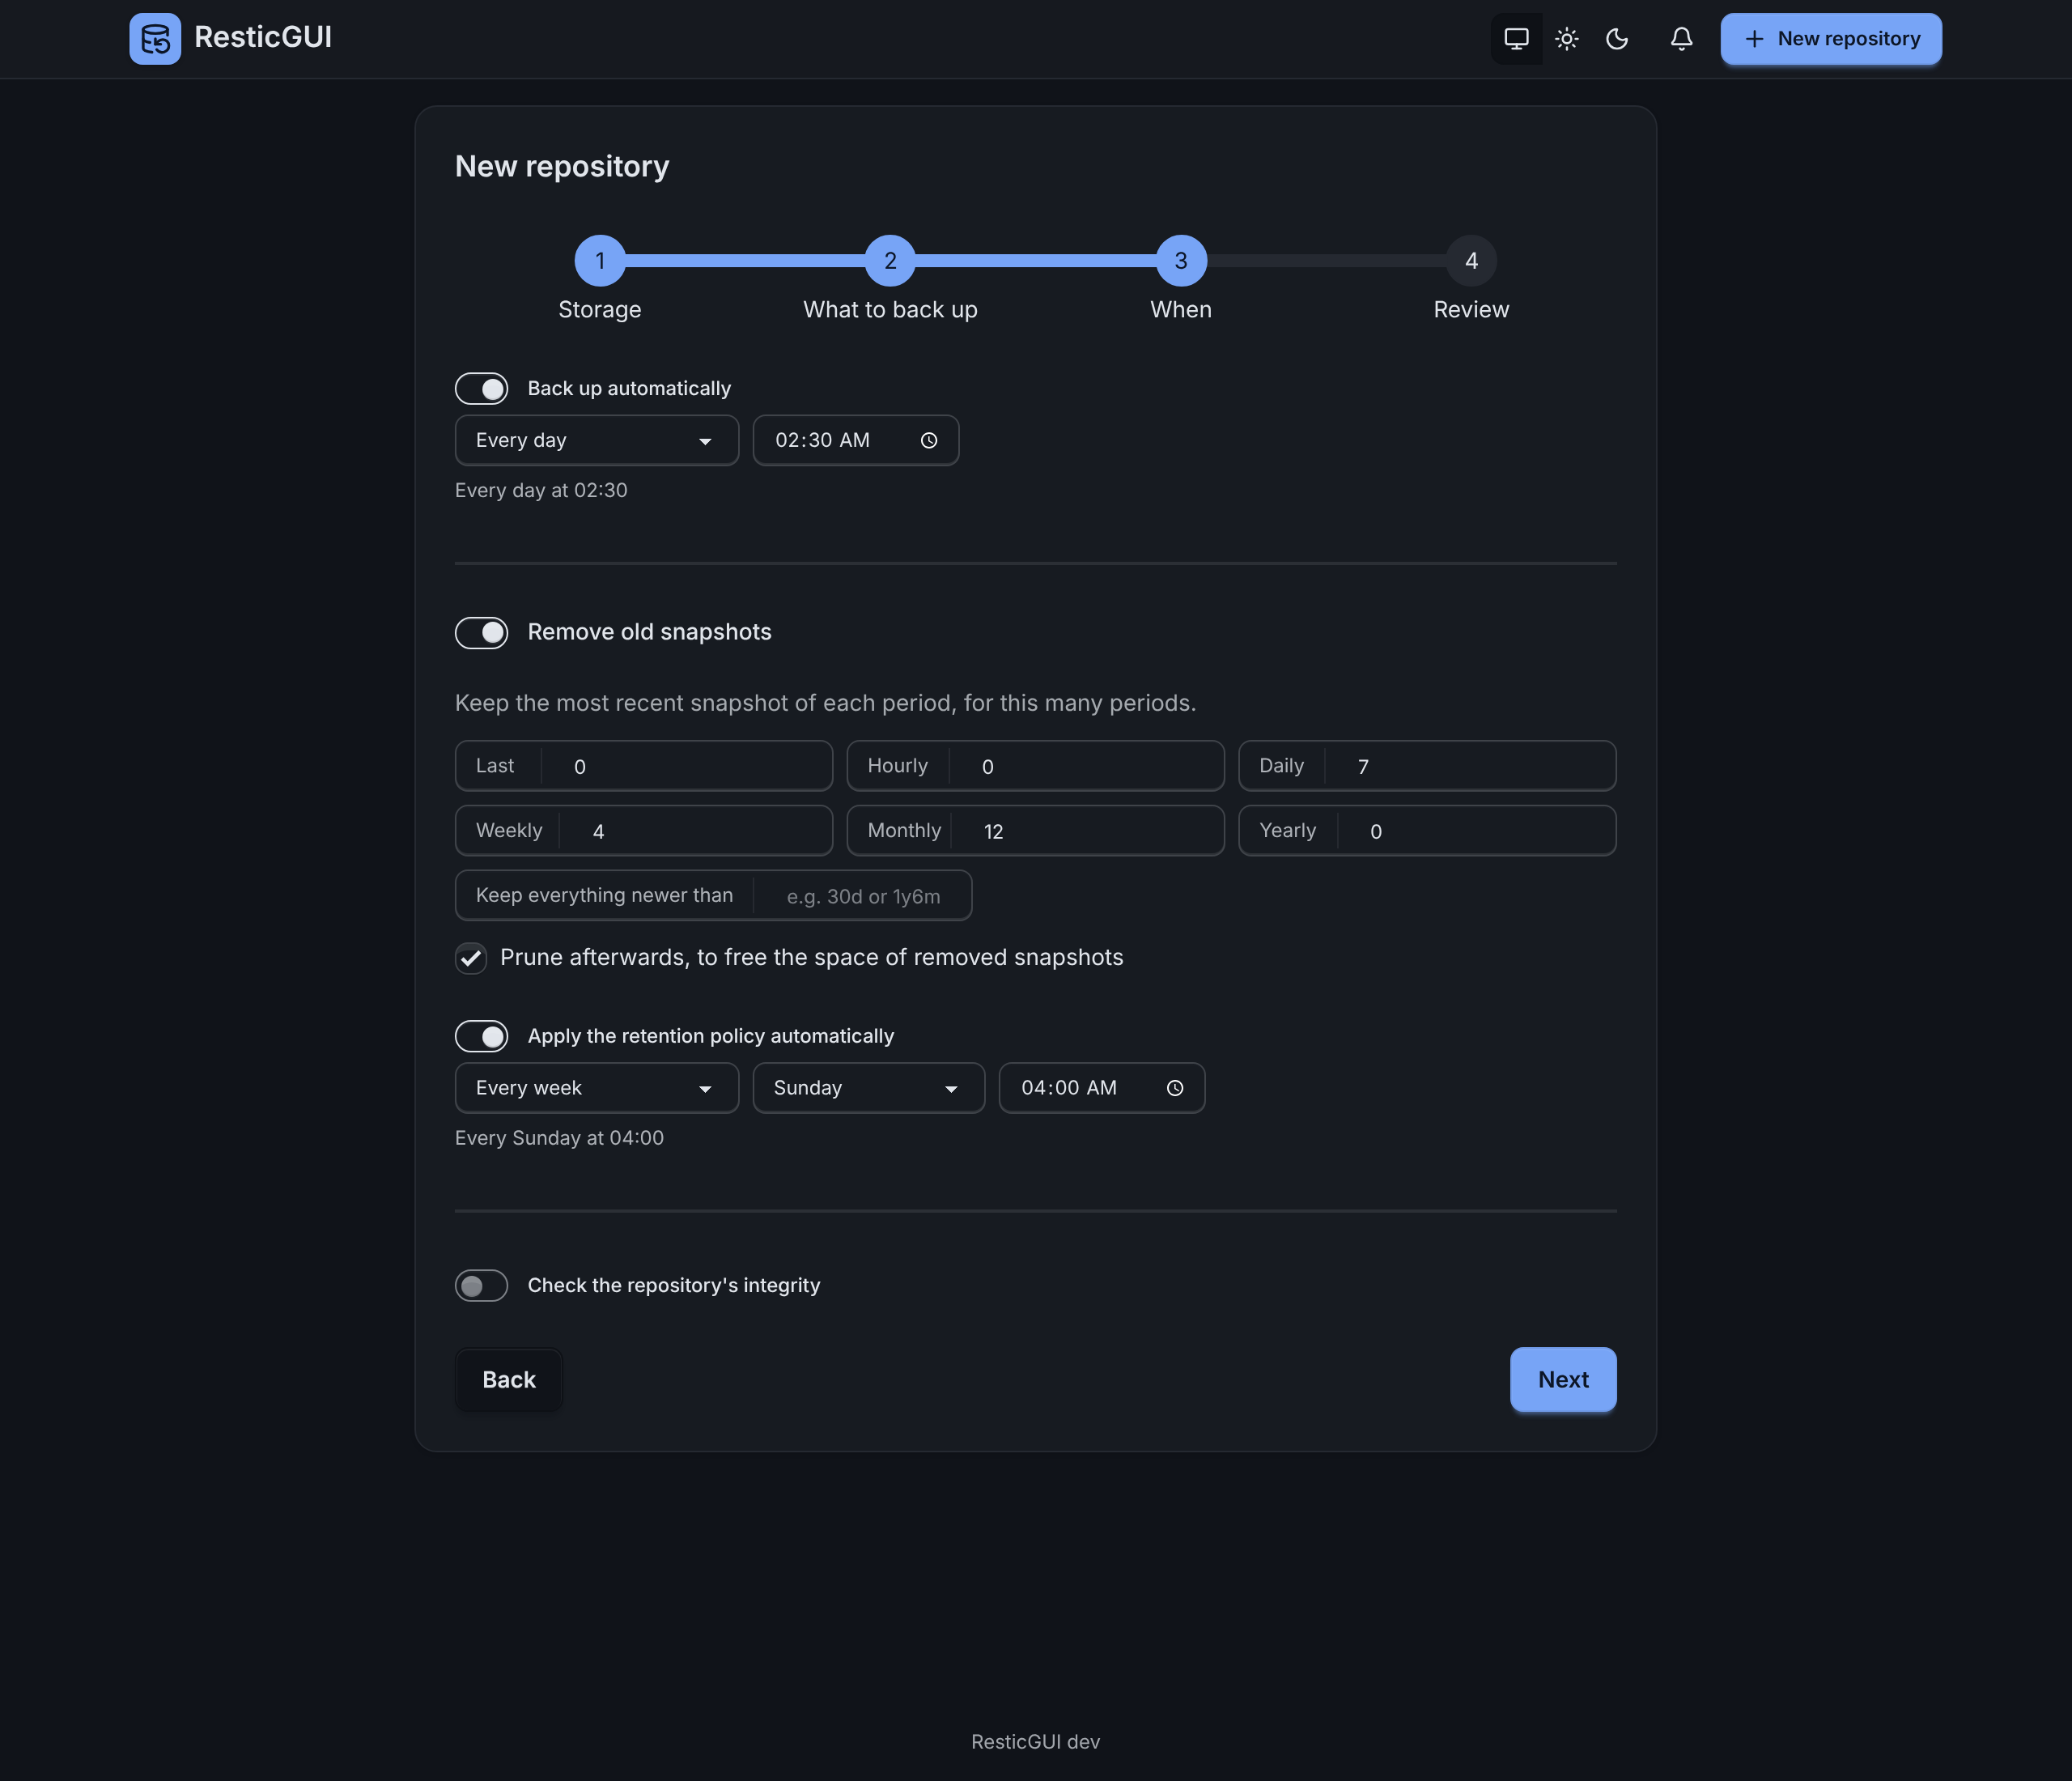Screen dimensions: 2072x1781
Task: Click the Every Sunday at 04:00 summary text
Action: (x=559, y=1138)
